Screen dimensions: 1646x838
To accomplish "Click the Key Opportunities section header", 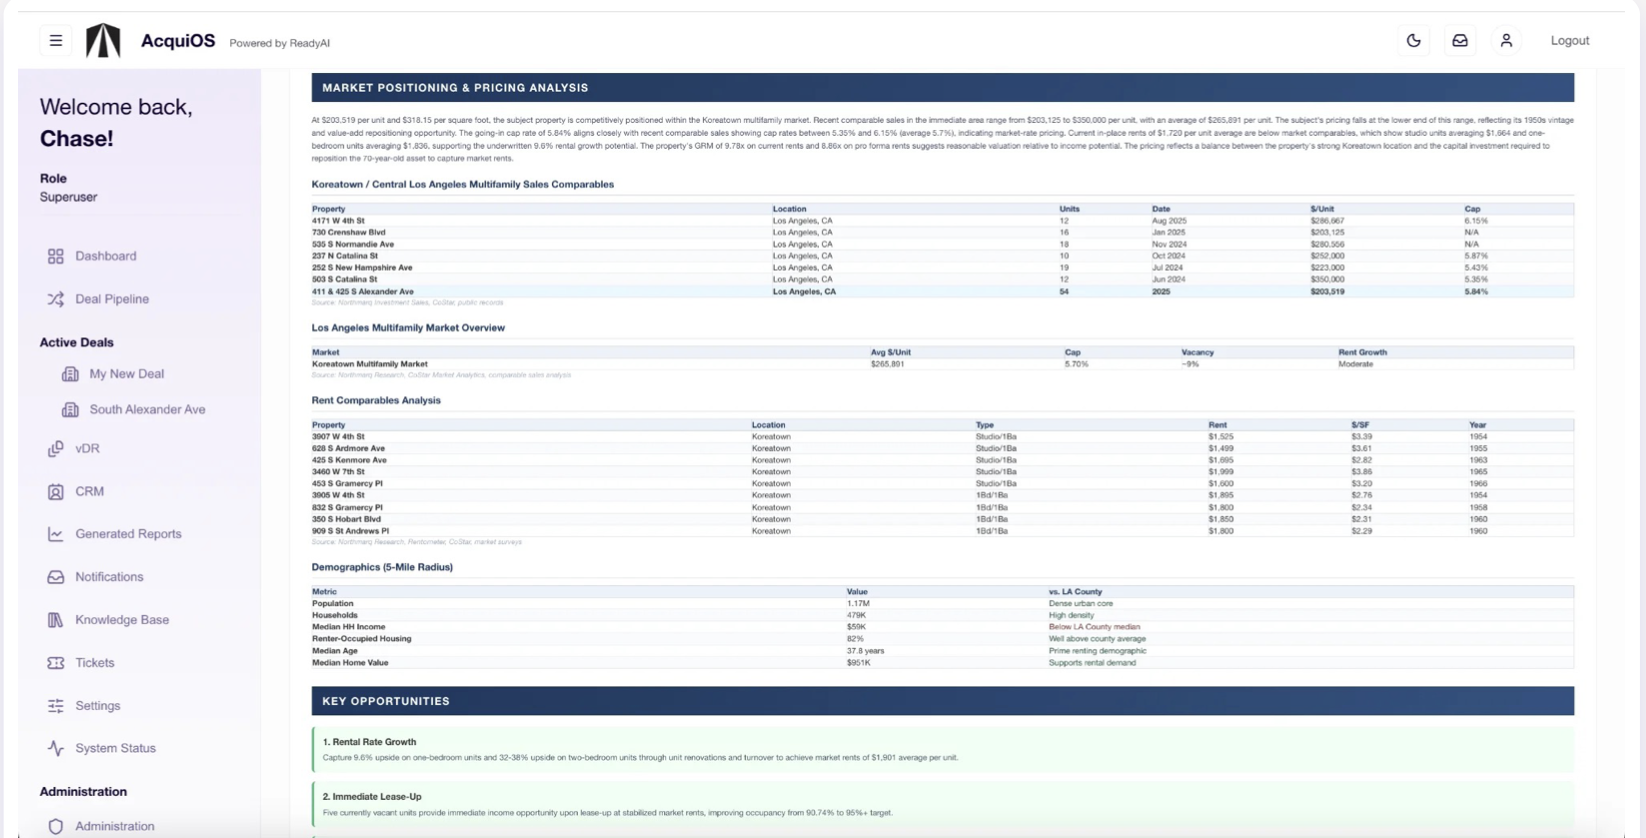I will [942, 701].
